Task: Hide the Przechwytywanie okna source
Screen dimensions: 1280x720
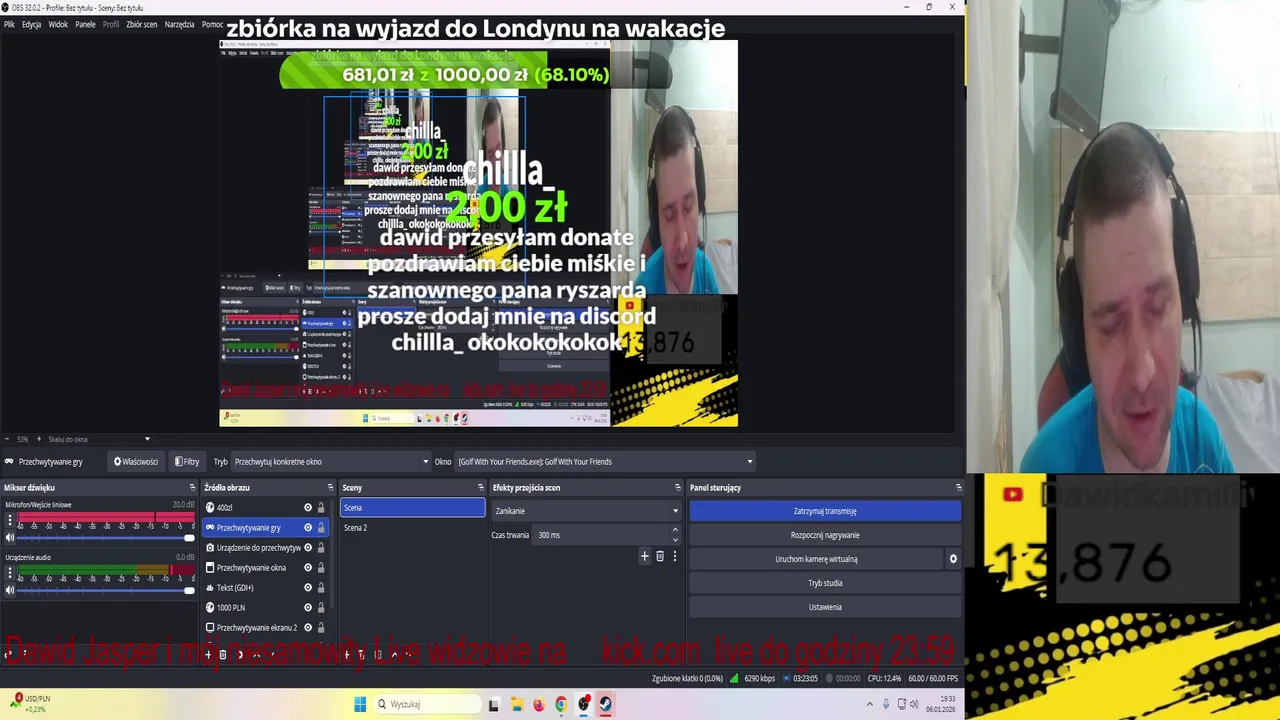Action: pos(308,568)
